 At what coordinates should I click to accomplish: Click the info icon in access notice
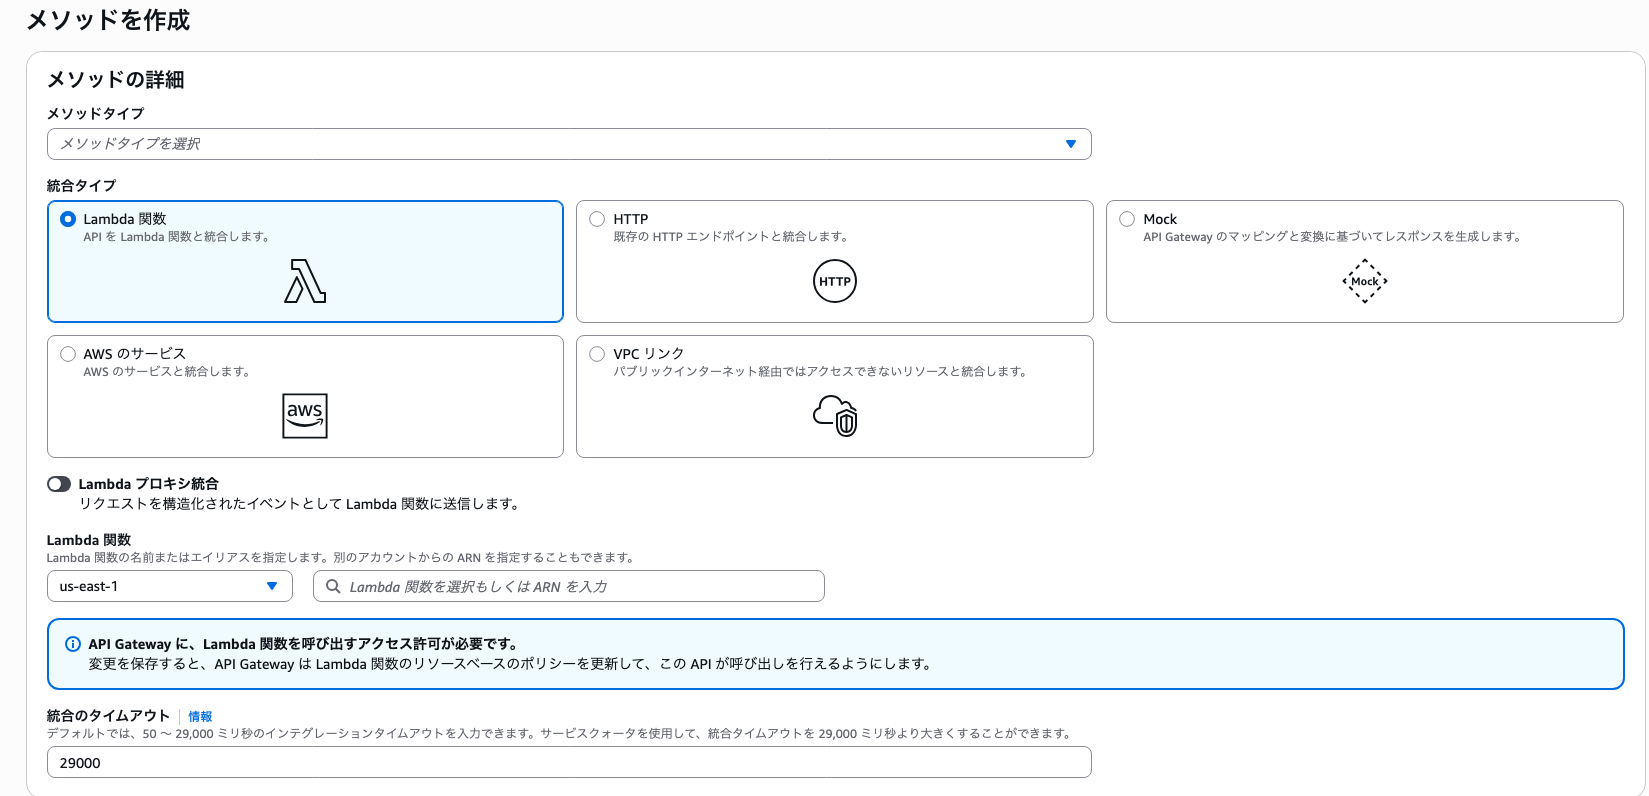point(73,644)
